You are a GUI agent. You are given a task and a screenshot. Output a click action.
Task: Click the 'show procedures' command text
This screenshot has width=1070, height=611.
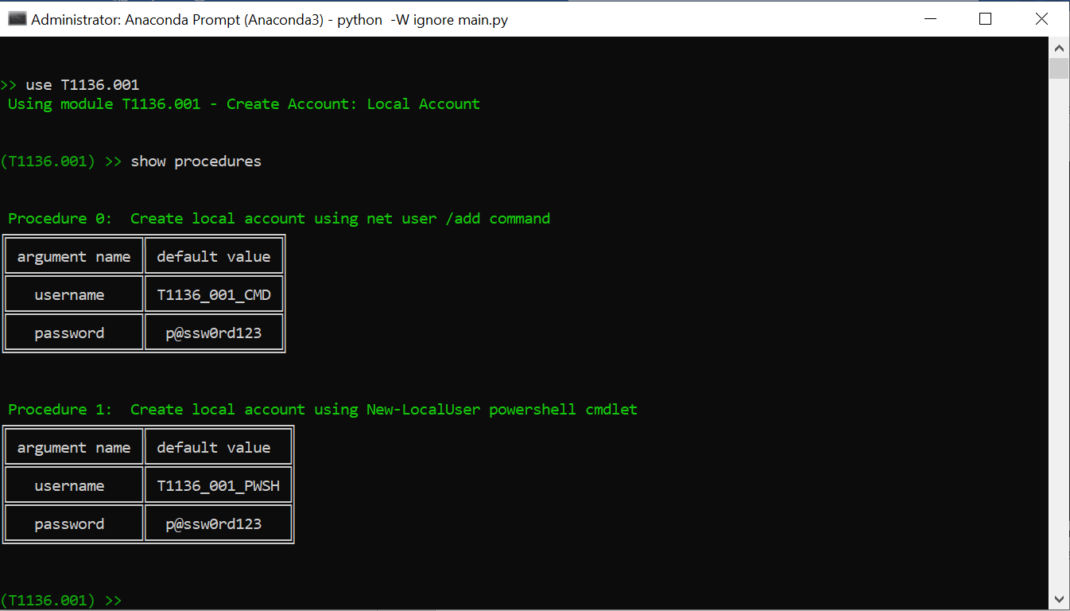coord(195,161)
